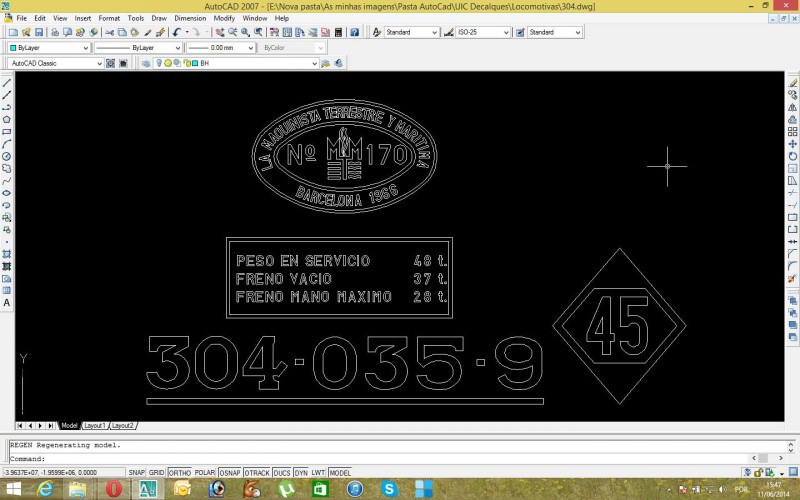Open the Standard text style dropdown
800x500 pixels.
pyautogui.click(x=411, y=32)
